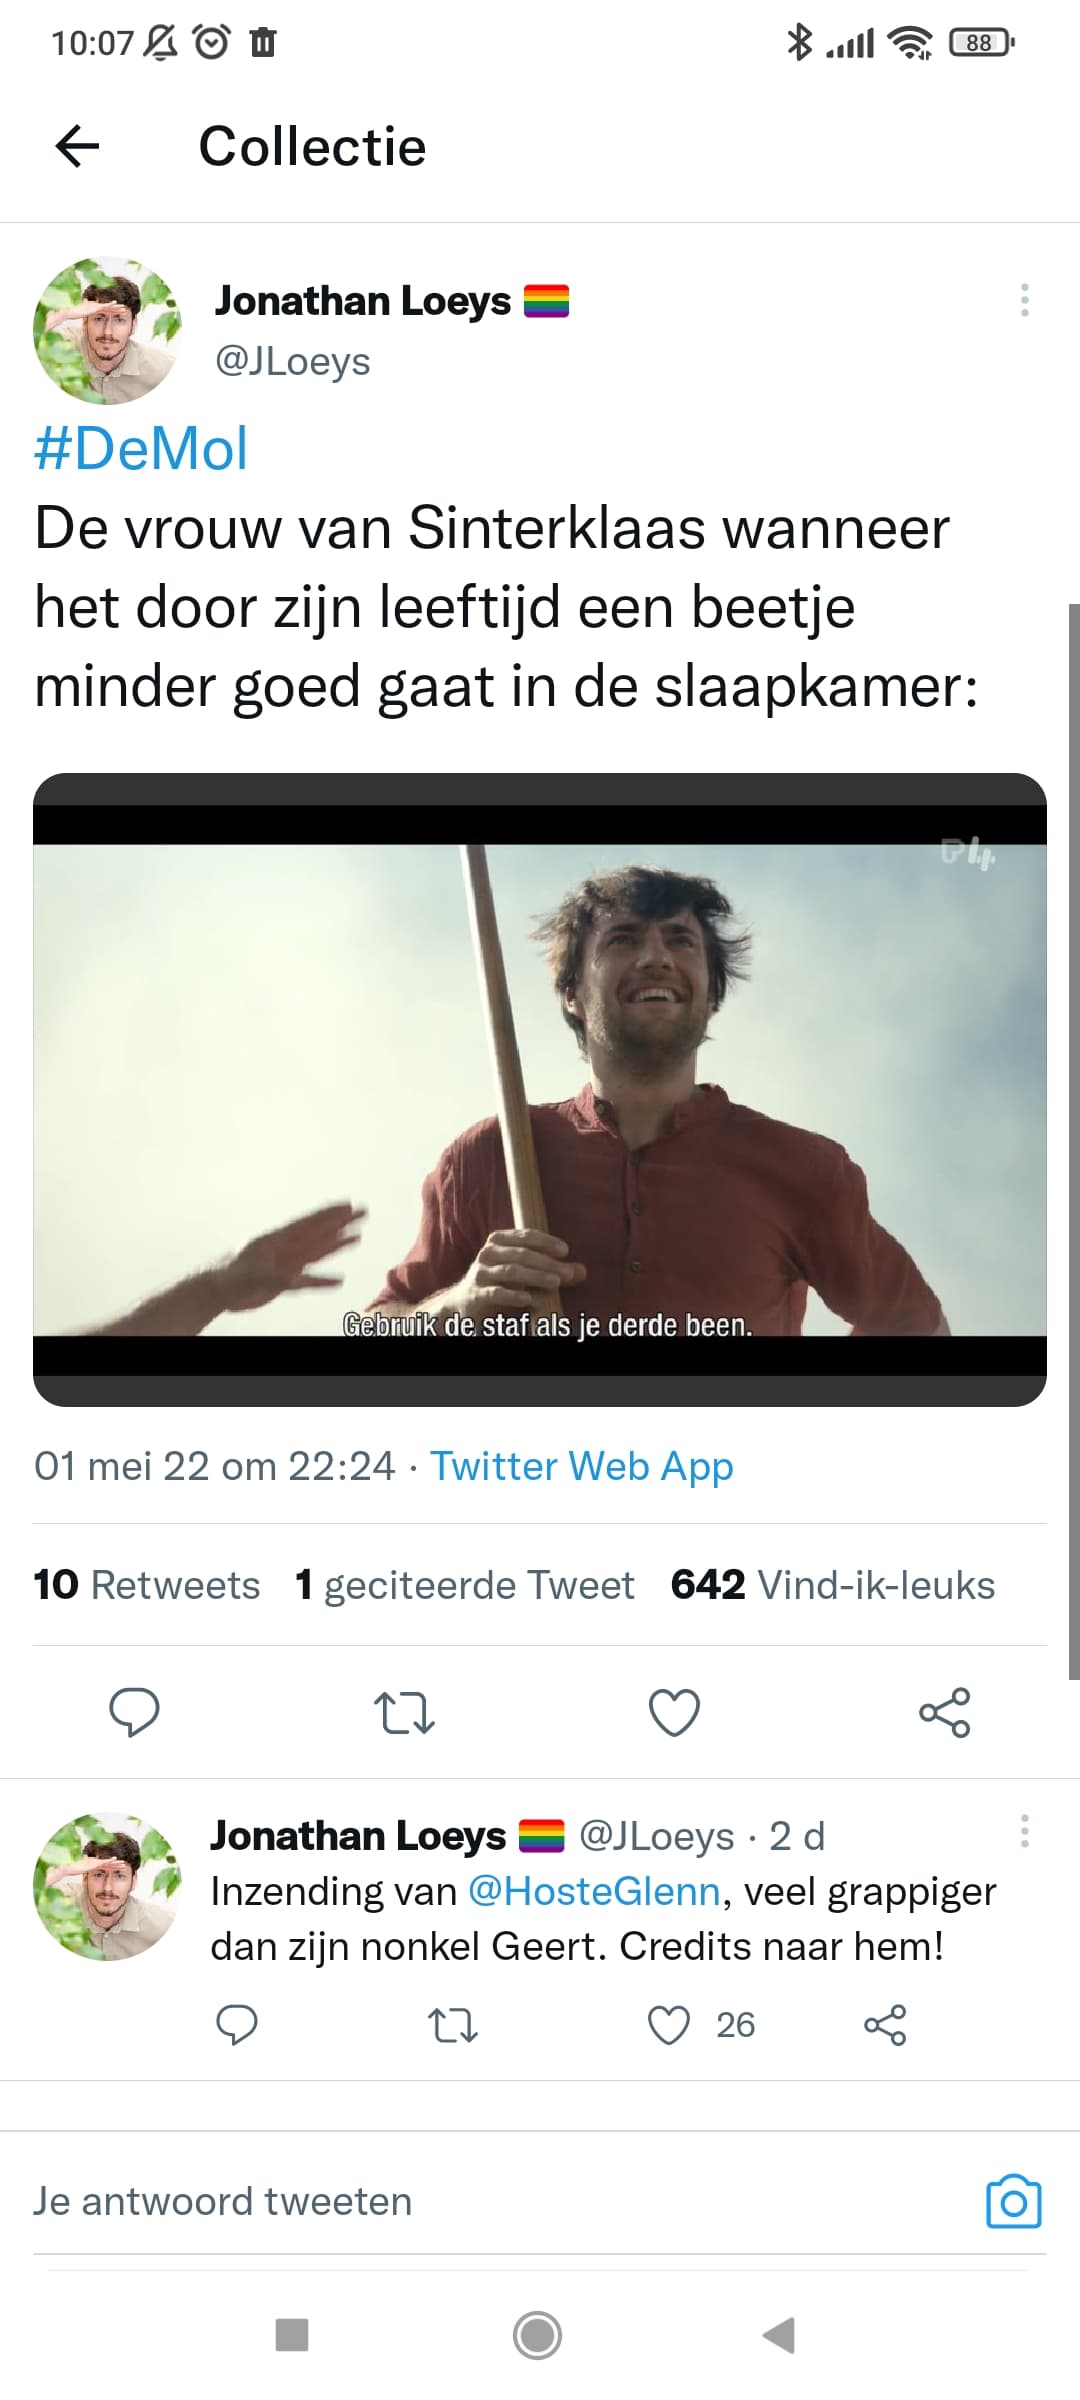The height and width of the screenshot is (2400, 1080).
Task: Like the reply tweet that has 26 likes
Action: pos(669,2025)
